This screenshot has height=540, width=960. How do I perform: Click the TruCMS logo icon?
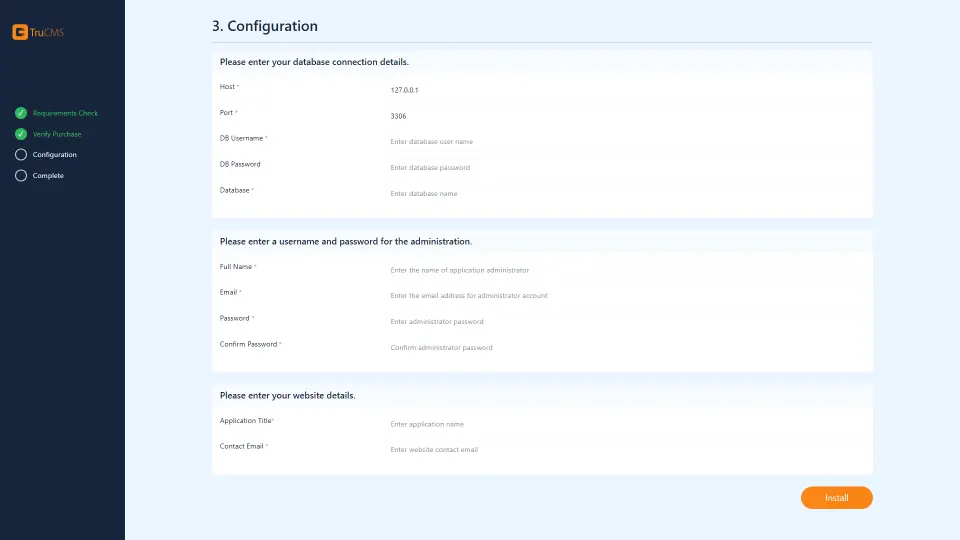[20, 32]
